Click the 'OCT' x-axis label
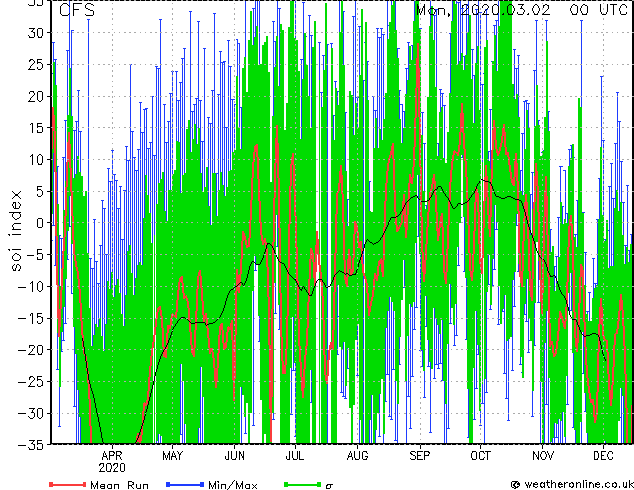The height and width of the screenshot is (490, 634). (x=480, y=456)
